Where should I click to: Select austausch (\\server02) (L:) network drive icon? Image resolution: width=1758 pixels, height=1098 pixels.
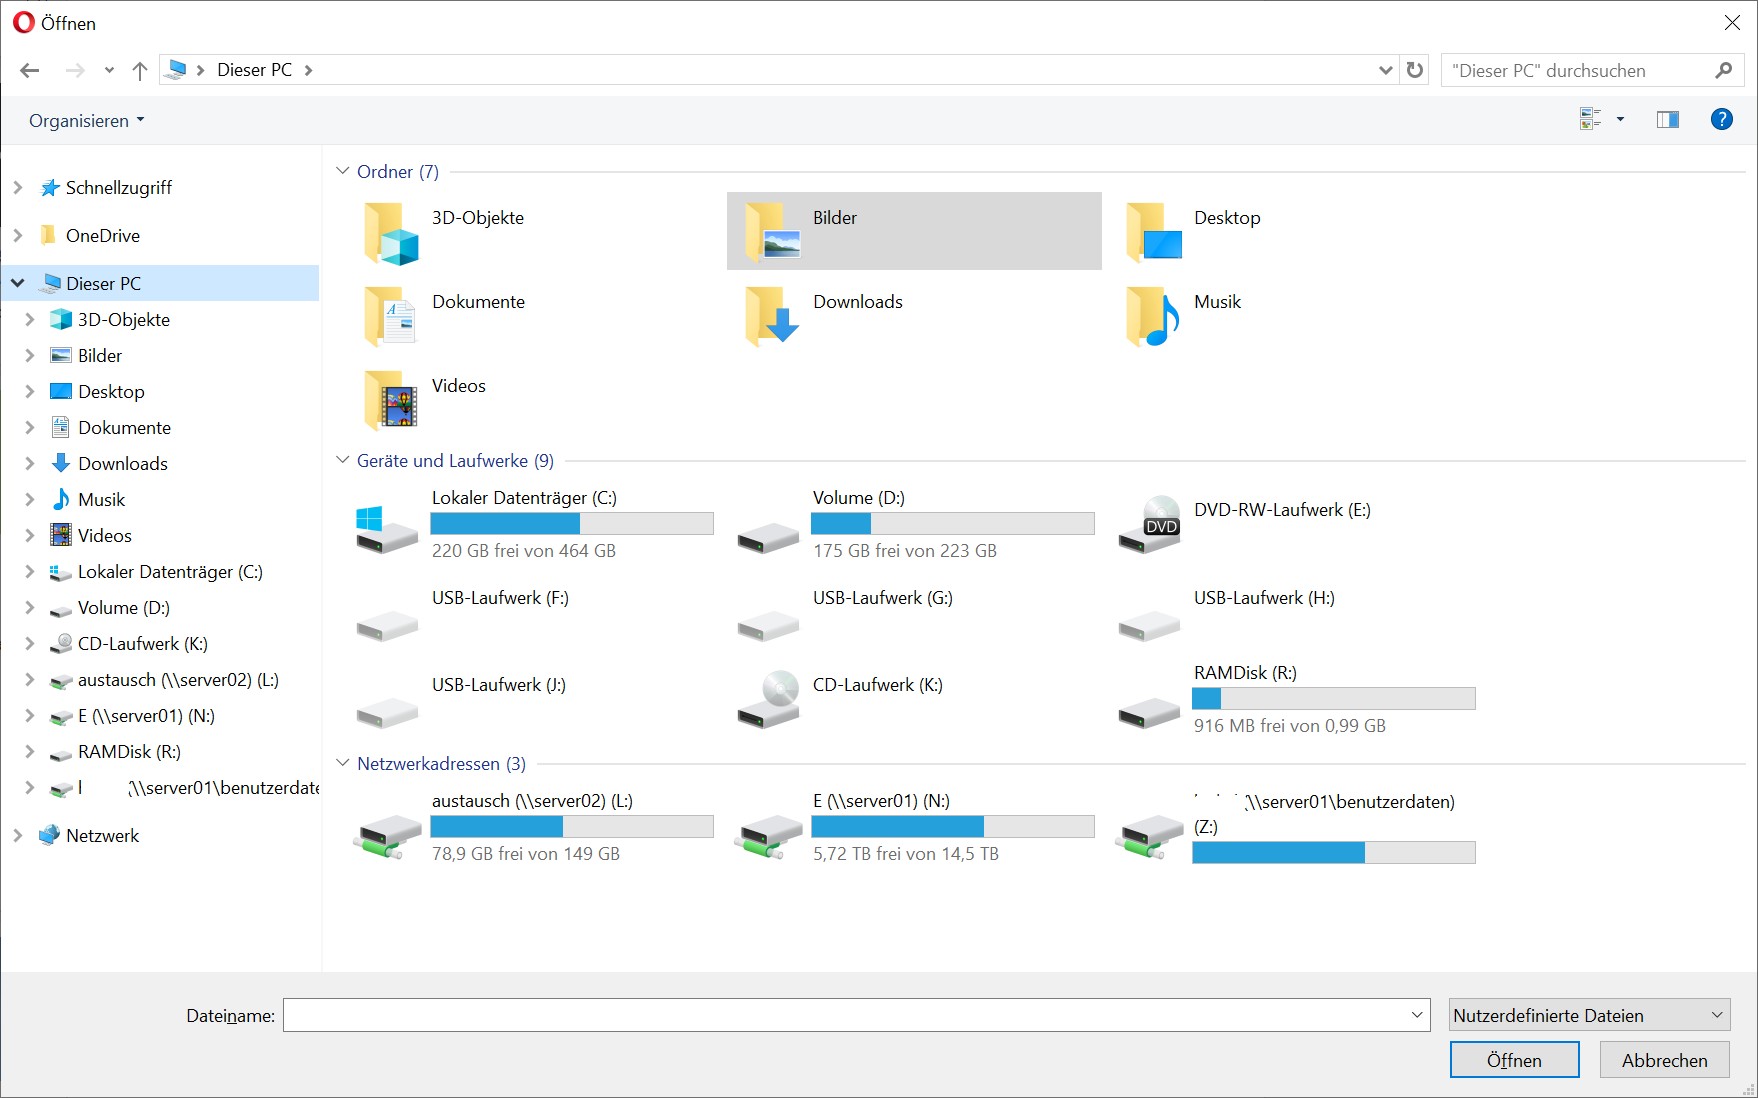(388, 836)
